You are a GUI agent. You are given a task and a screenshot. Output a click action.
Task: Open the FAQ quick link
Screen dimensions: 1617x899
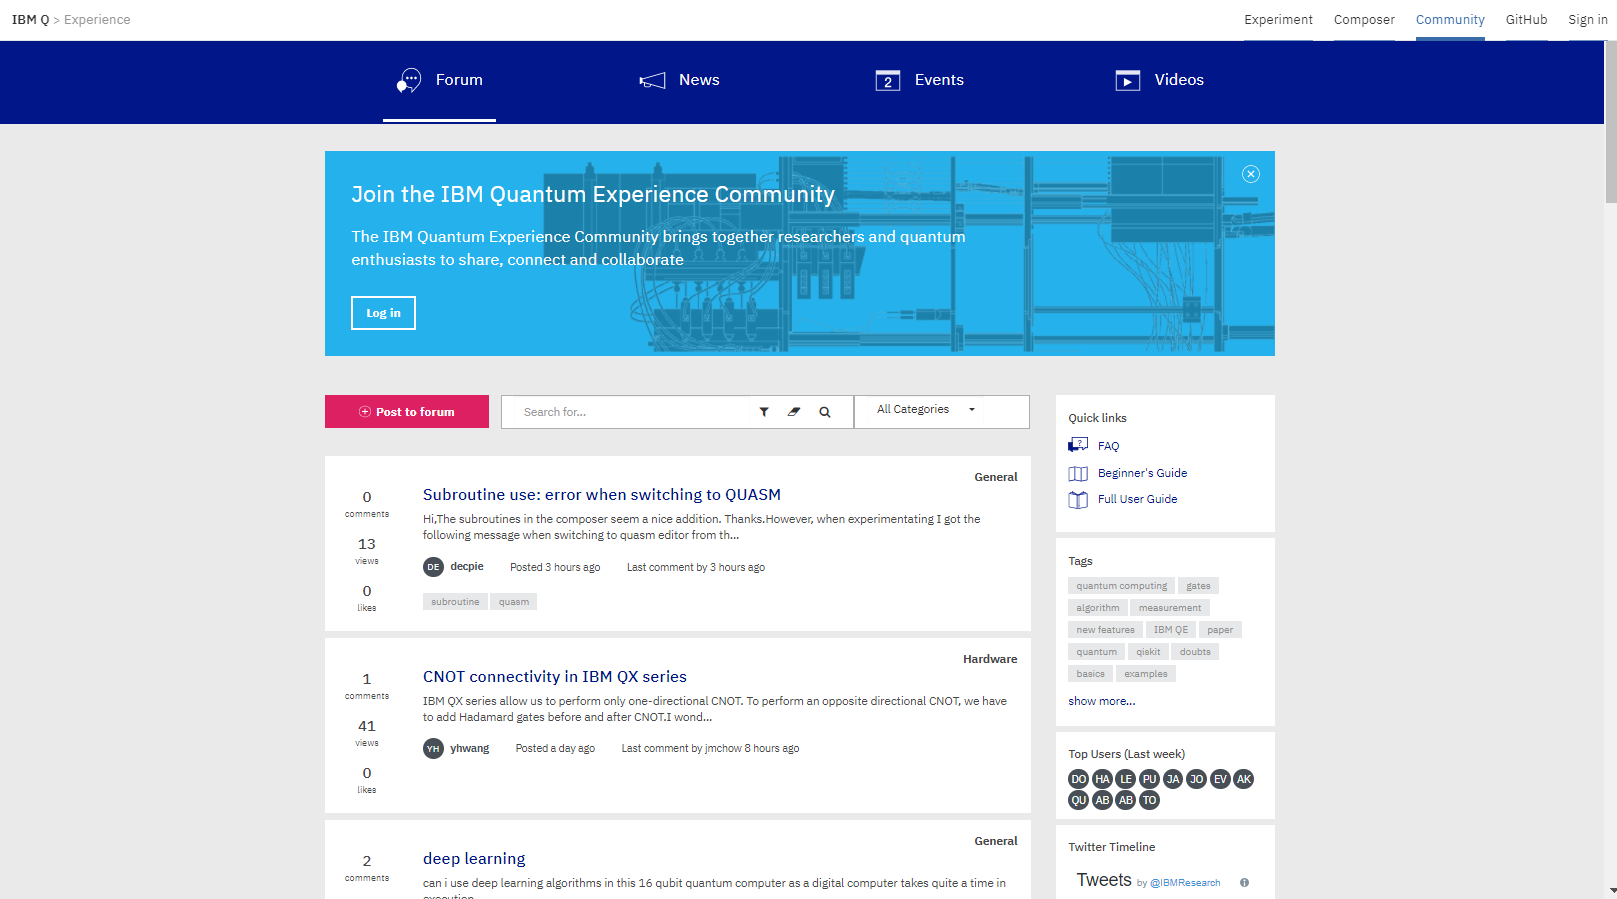1108,447
